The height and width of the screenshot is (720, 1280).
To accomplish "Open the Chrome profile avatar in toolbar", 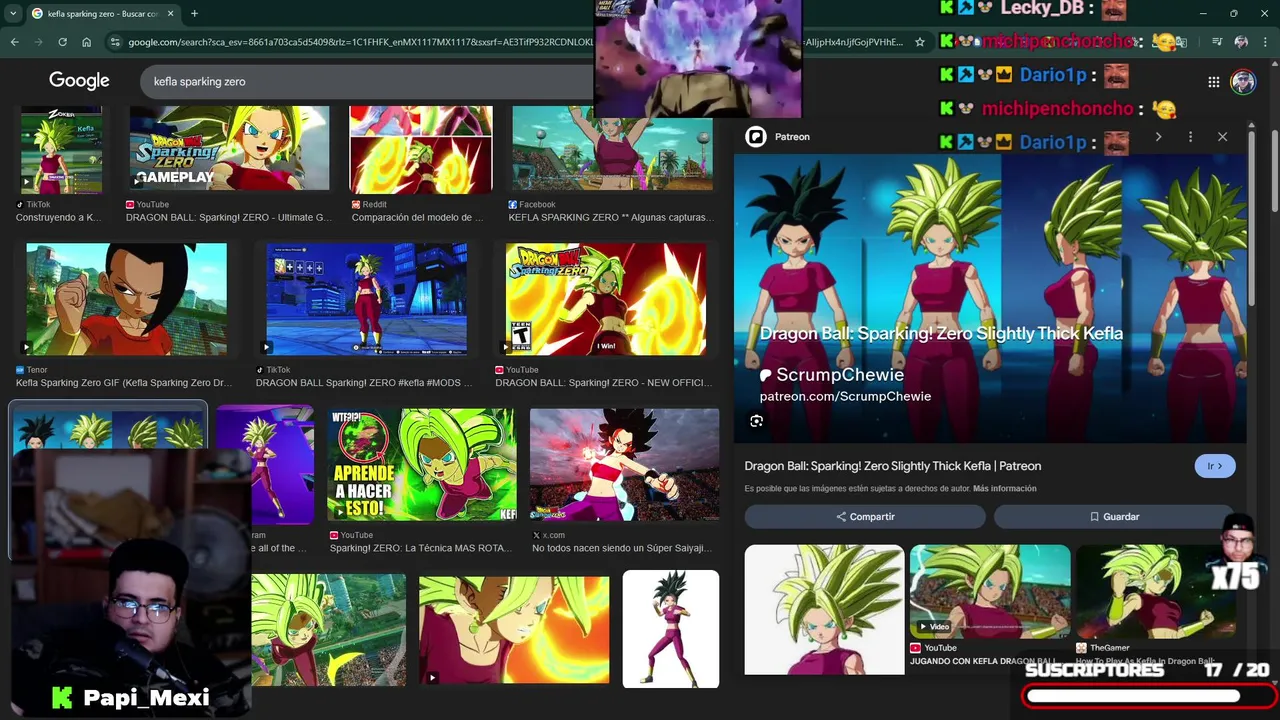I will [1241, 42].
